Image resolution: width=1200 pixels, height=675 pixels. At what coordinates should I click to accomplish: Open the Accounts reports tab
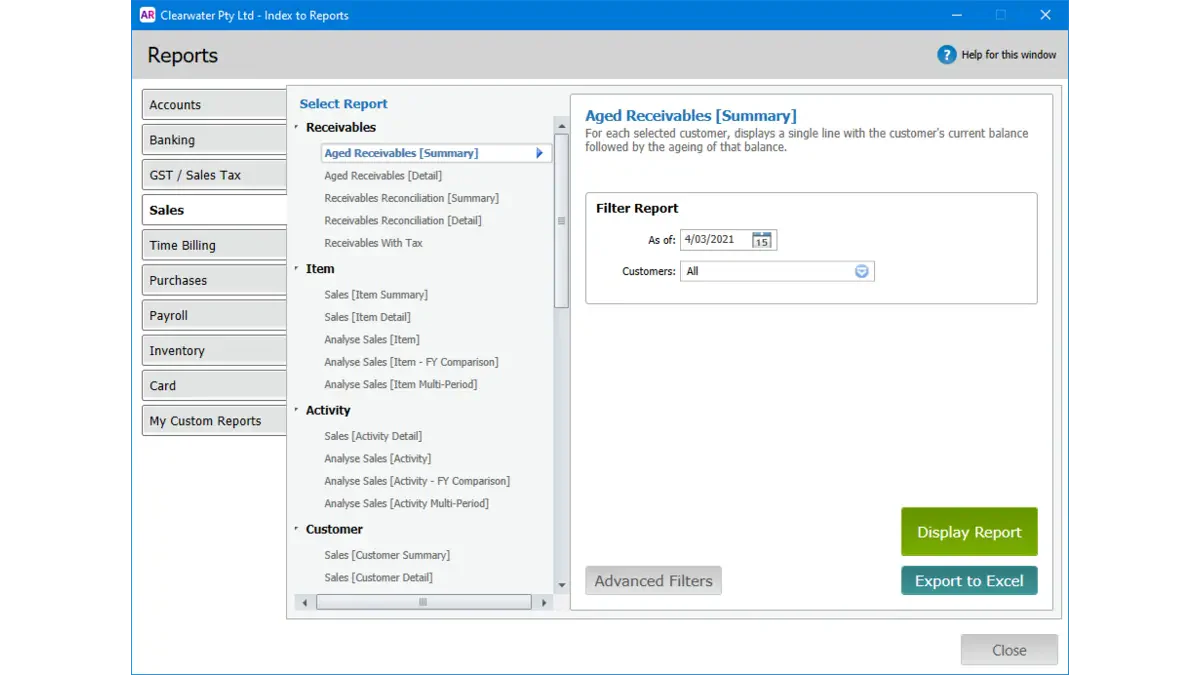point(214,105)
